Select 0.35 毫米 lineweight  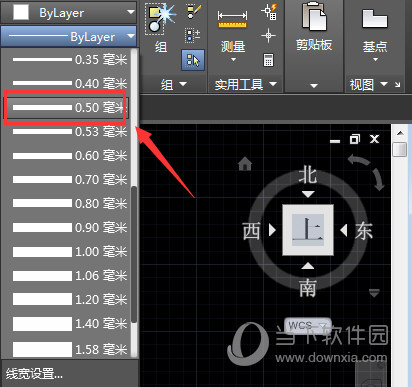click(70, 60)
